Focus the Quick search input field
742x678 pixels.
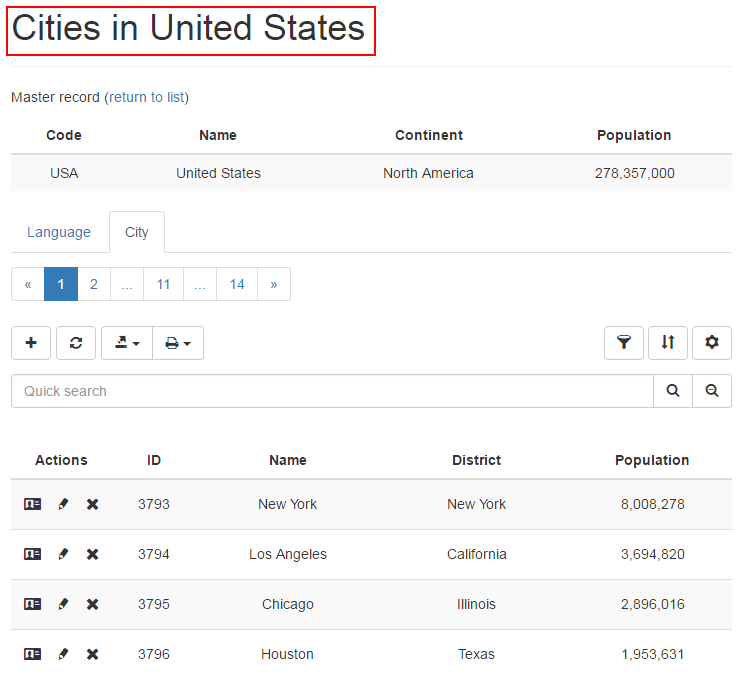point(332,391)
